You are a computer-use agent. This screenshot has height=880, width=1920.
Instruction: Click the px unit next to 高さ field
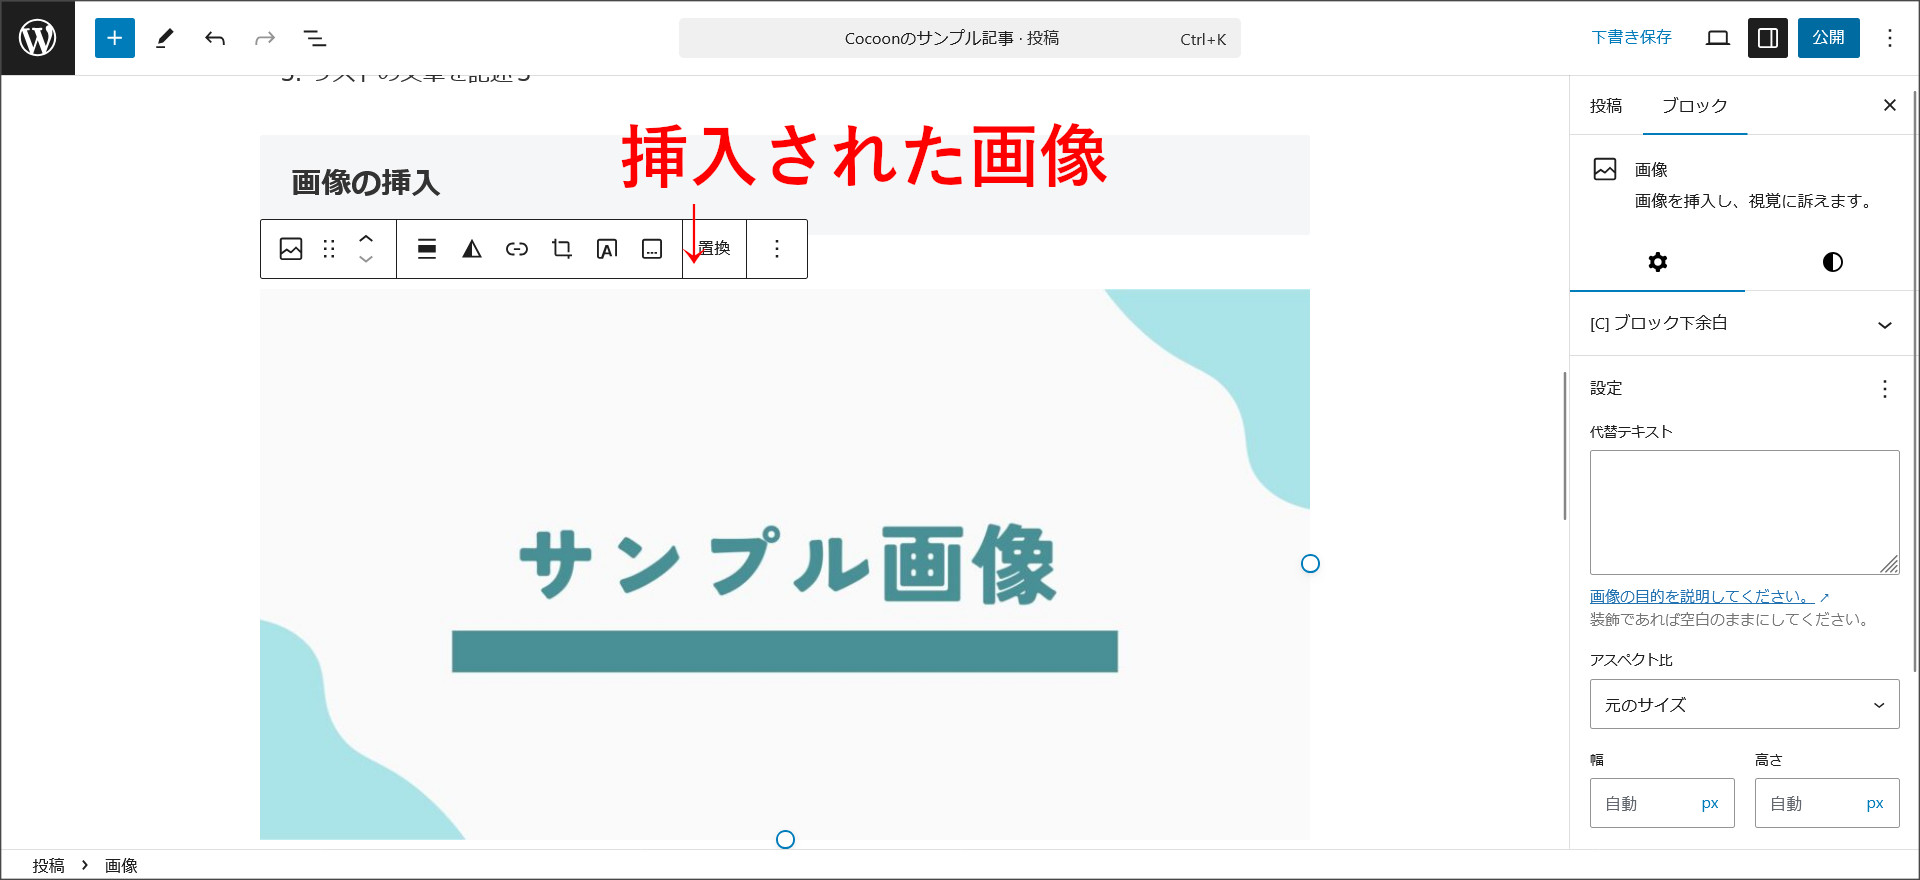[1875, 803]
